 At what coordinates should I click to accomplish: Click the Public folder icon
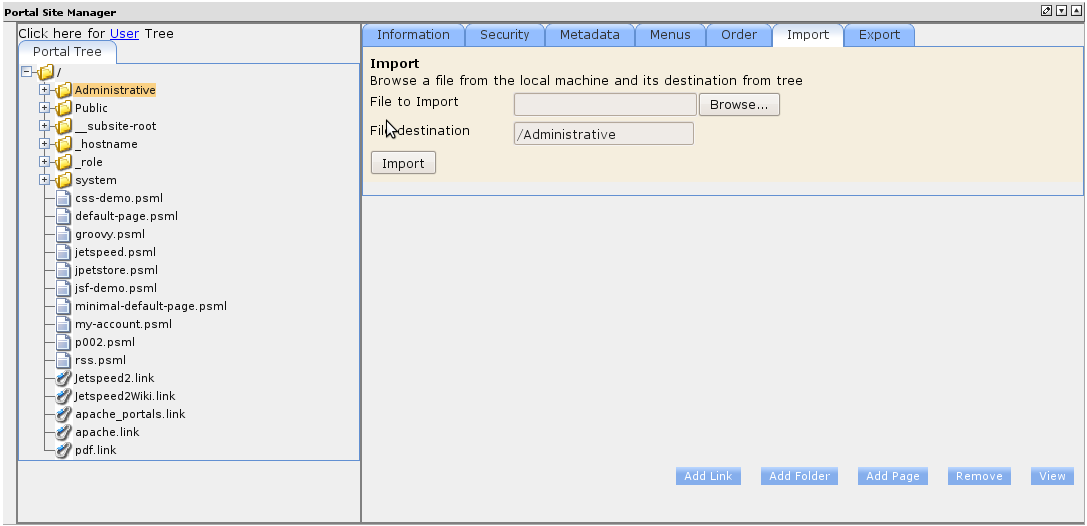coord(63,108)
